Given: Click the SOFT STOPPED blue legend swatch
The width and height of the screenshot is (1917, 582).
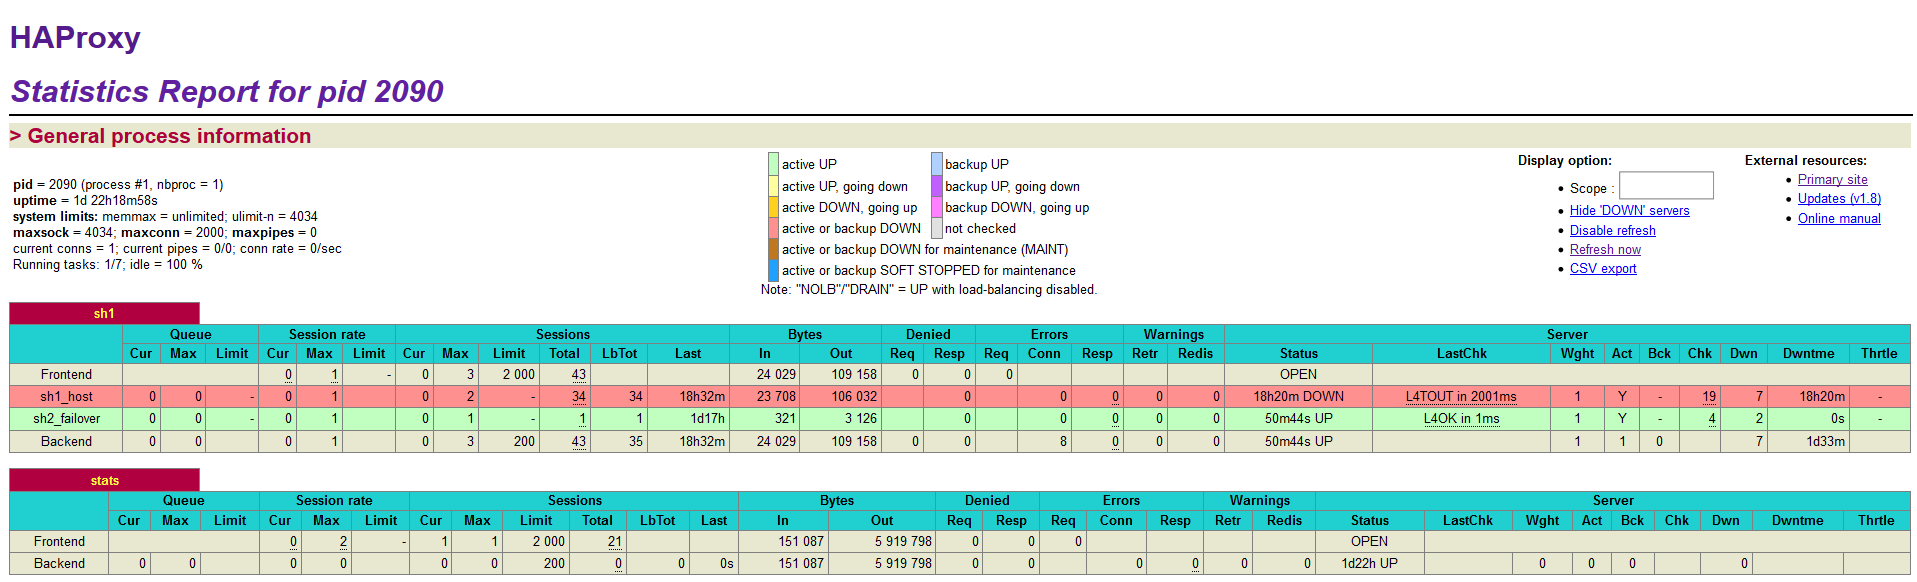Looking at the screenshot, I should pos(773,270).
